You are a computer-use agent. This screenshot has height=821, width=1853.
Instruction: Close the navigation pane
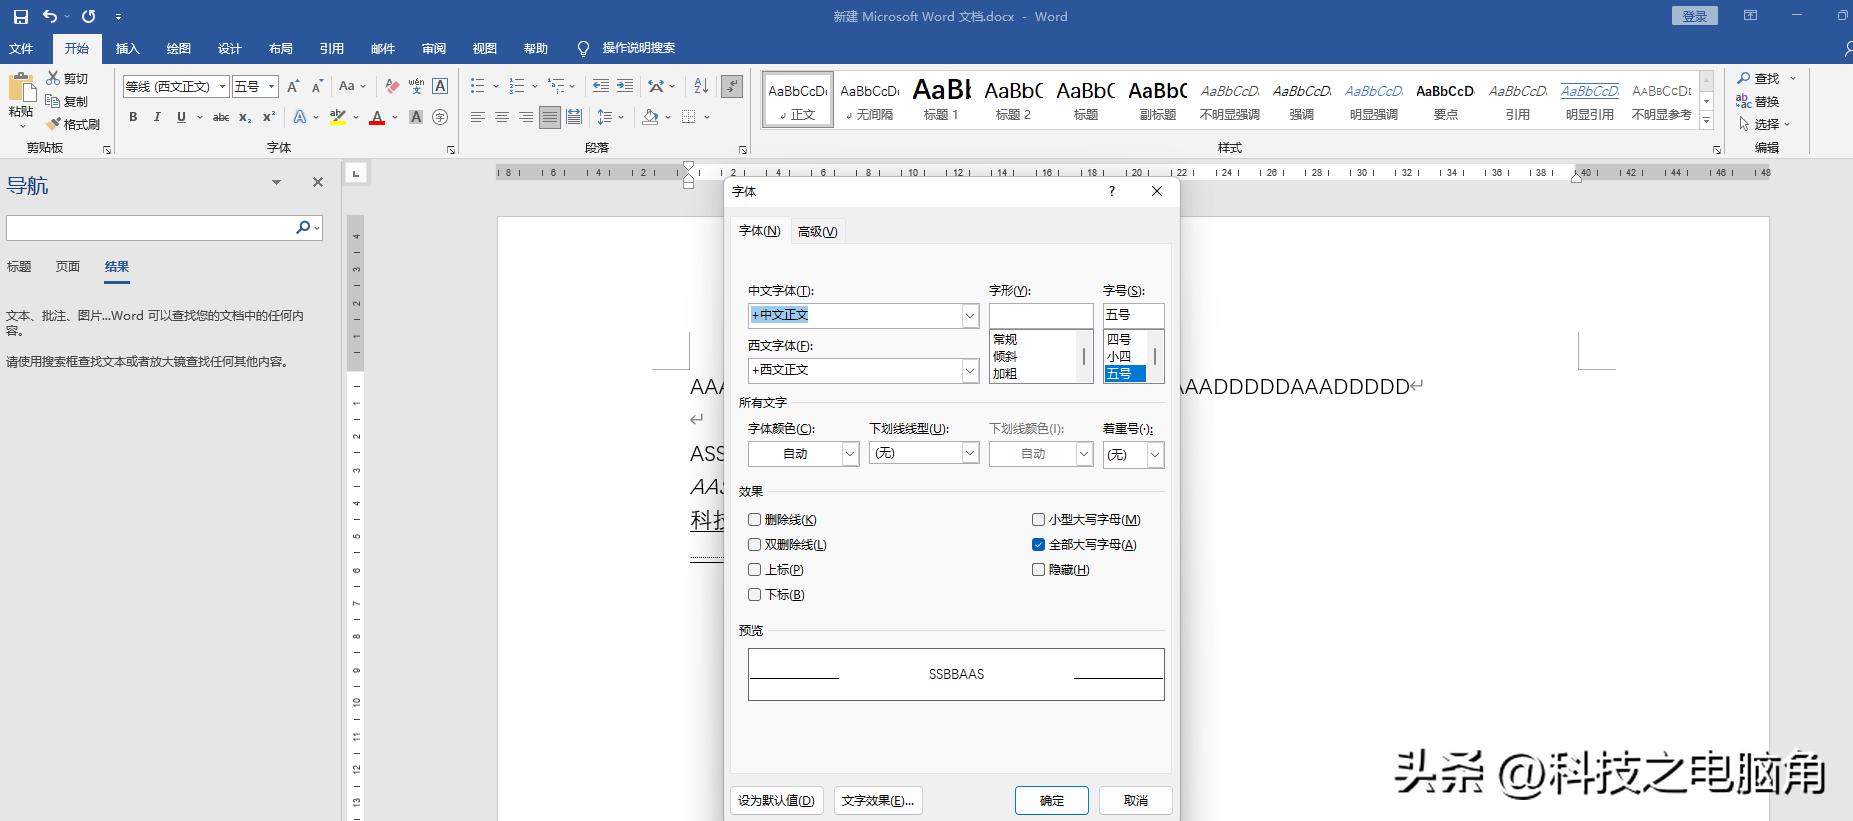coord(318,182)
